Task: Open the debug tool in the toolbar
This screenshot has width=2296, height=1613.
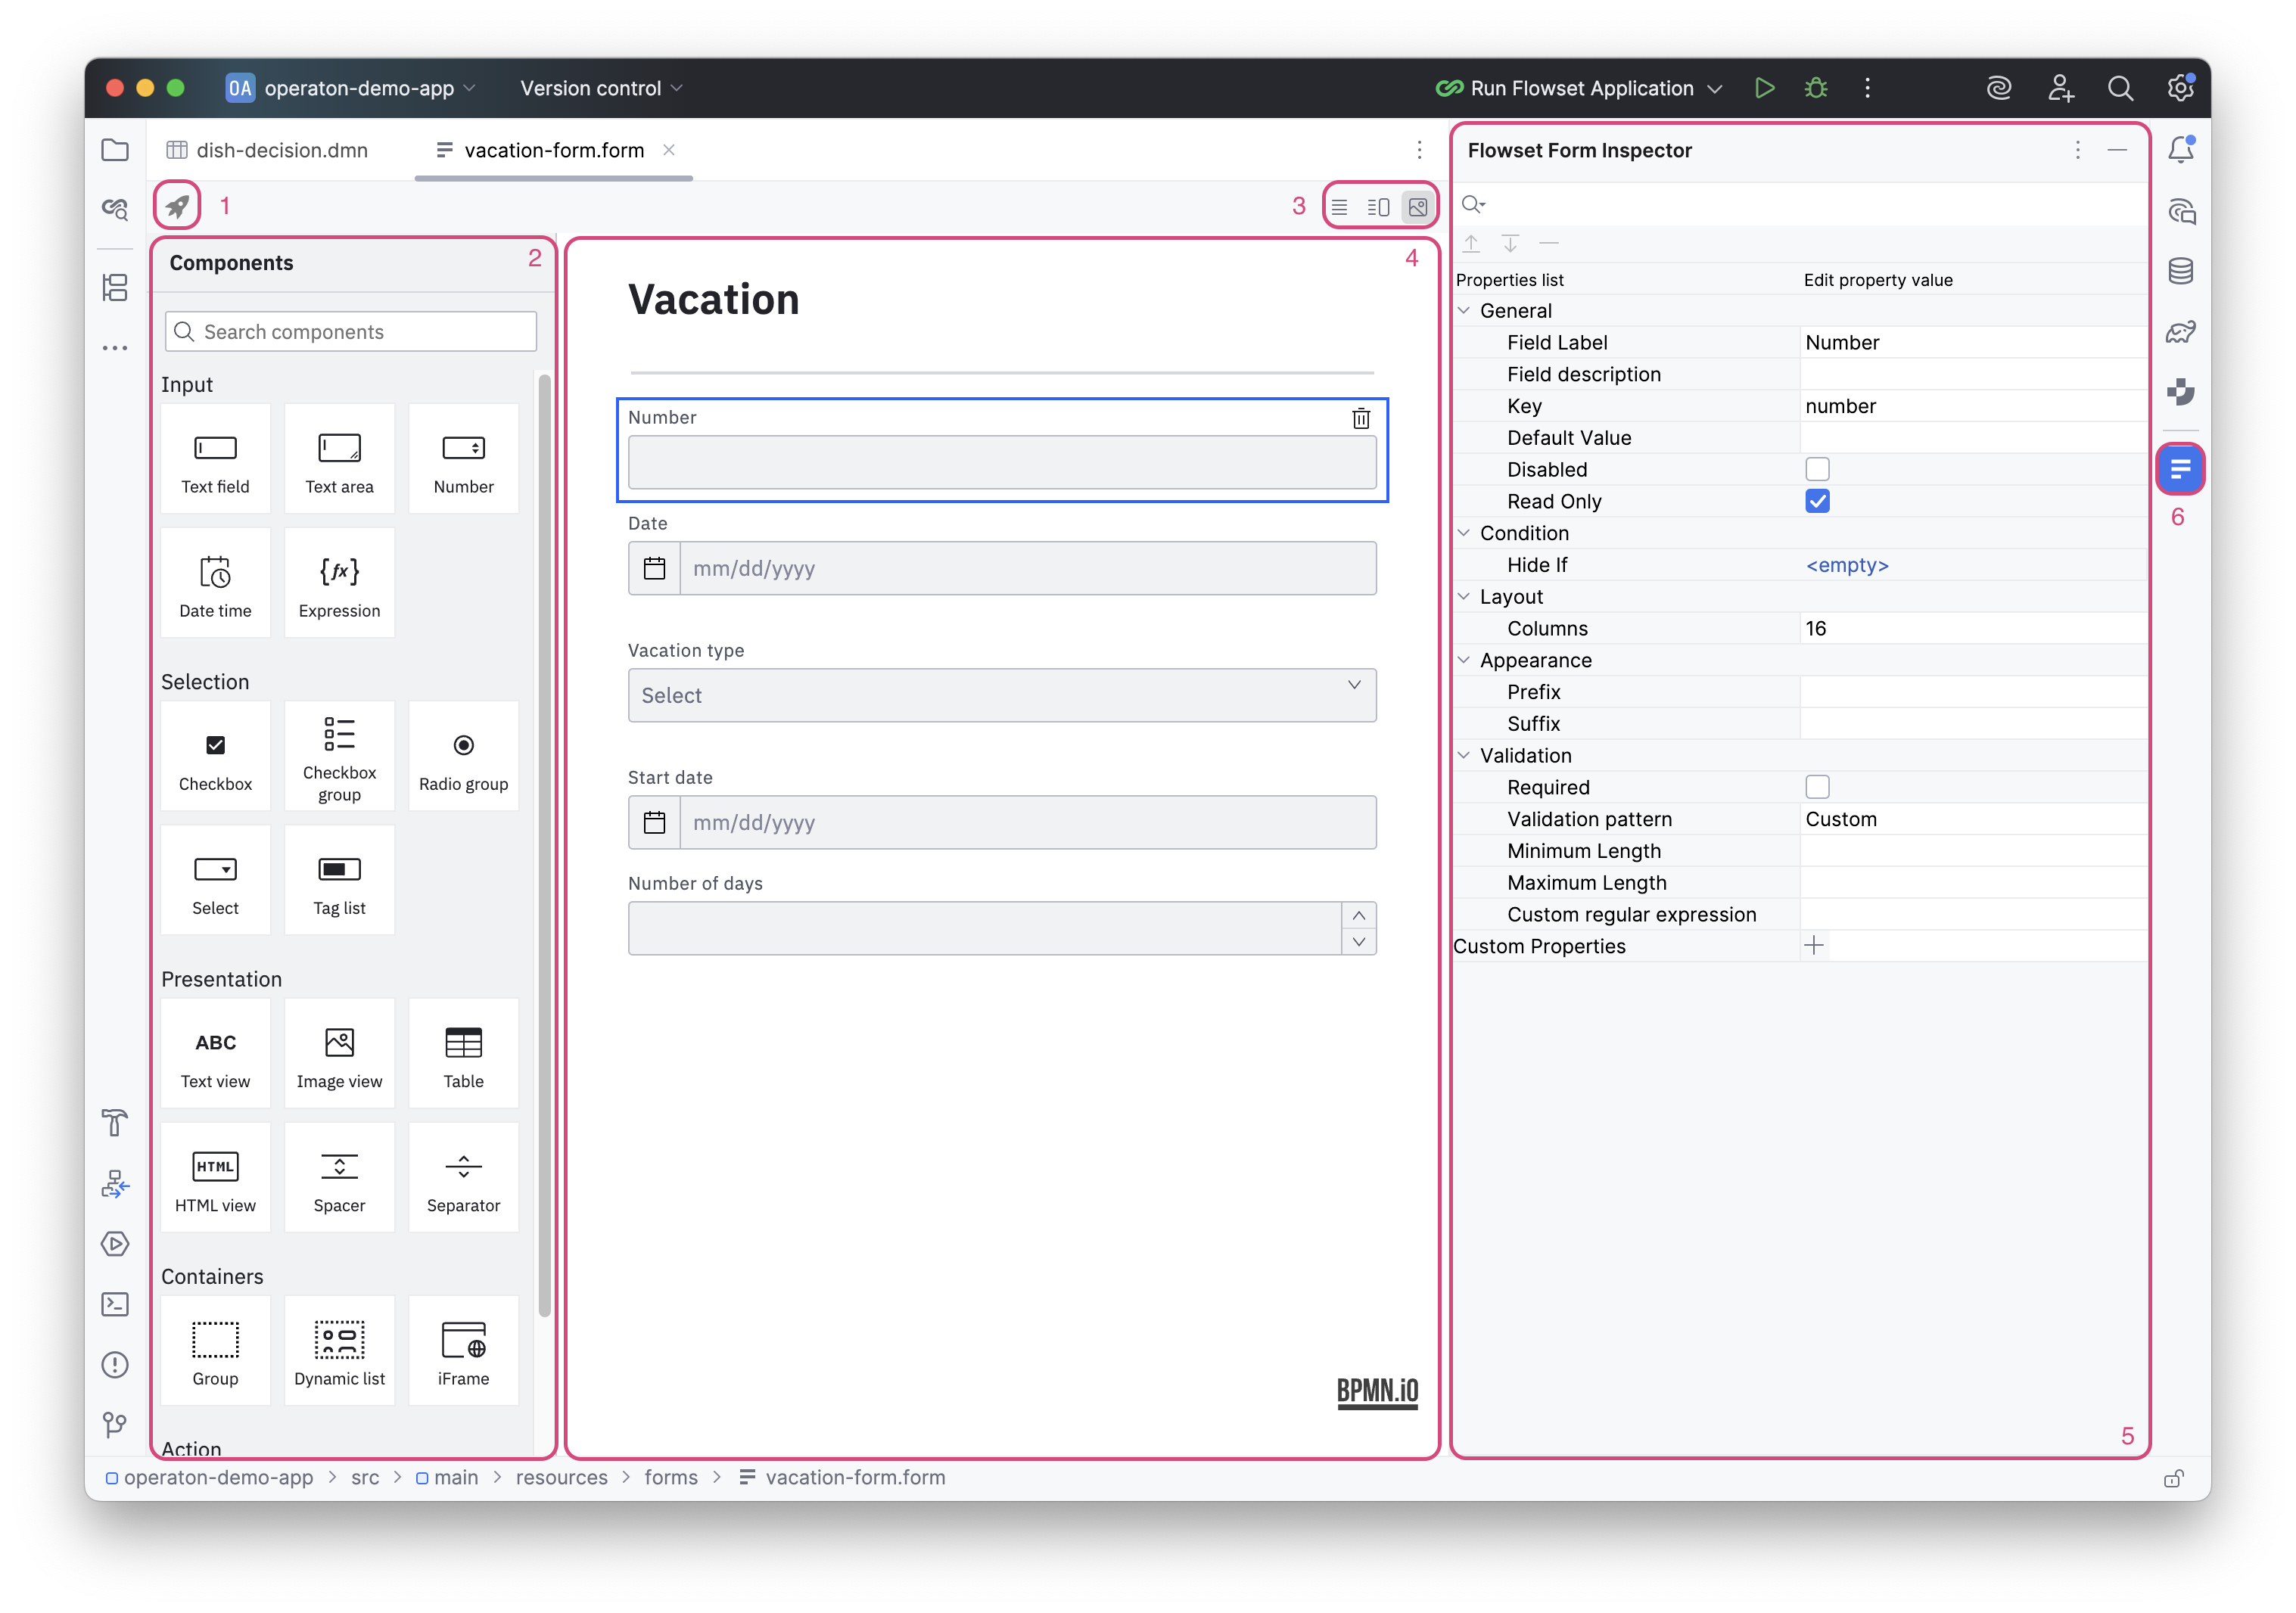Action: 1815,88
